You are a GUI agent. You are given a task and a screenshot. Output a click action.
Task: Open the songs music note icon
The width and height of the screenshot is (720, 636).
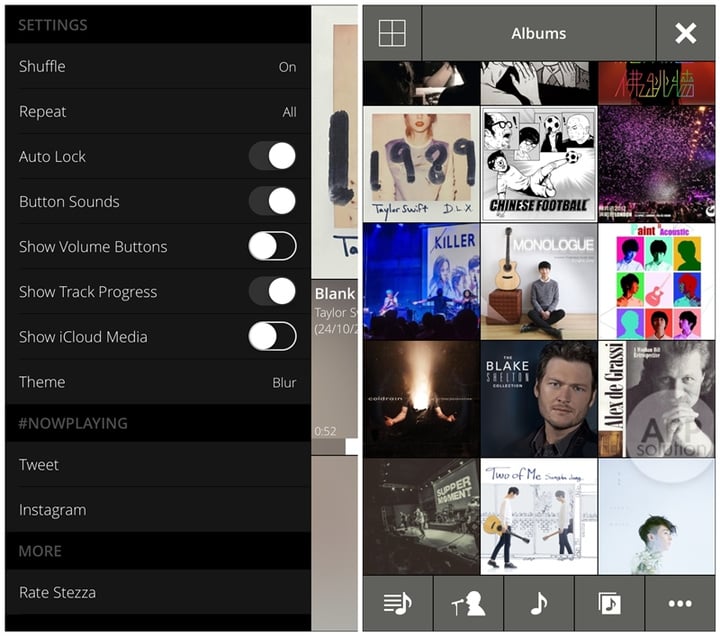[x=539, y=603]
